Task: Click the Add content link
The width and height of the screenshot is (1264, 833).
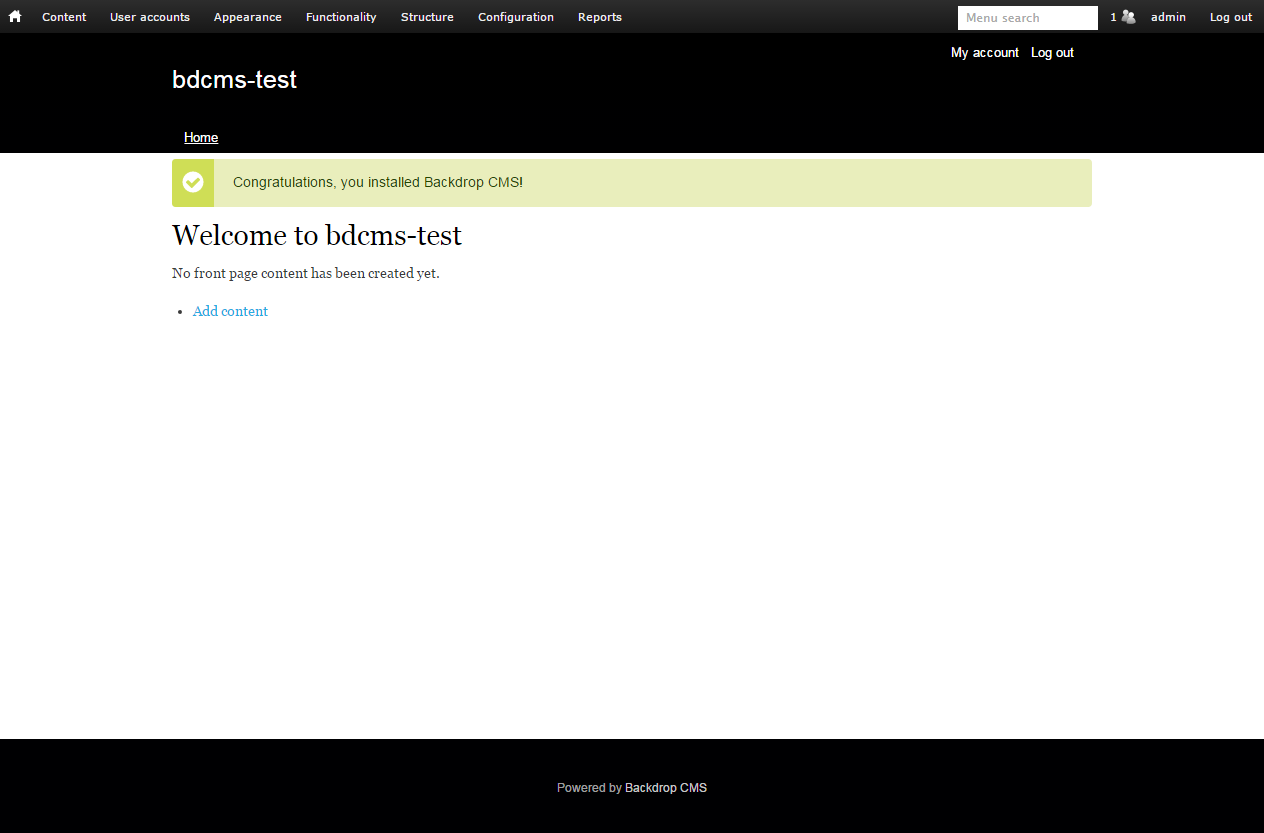Action: [x=230, y=311]
